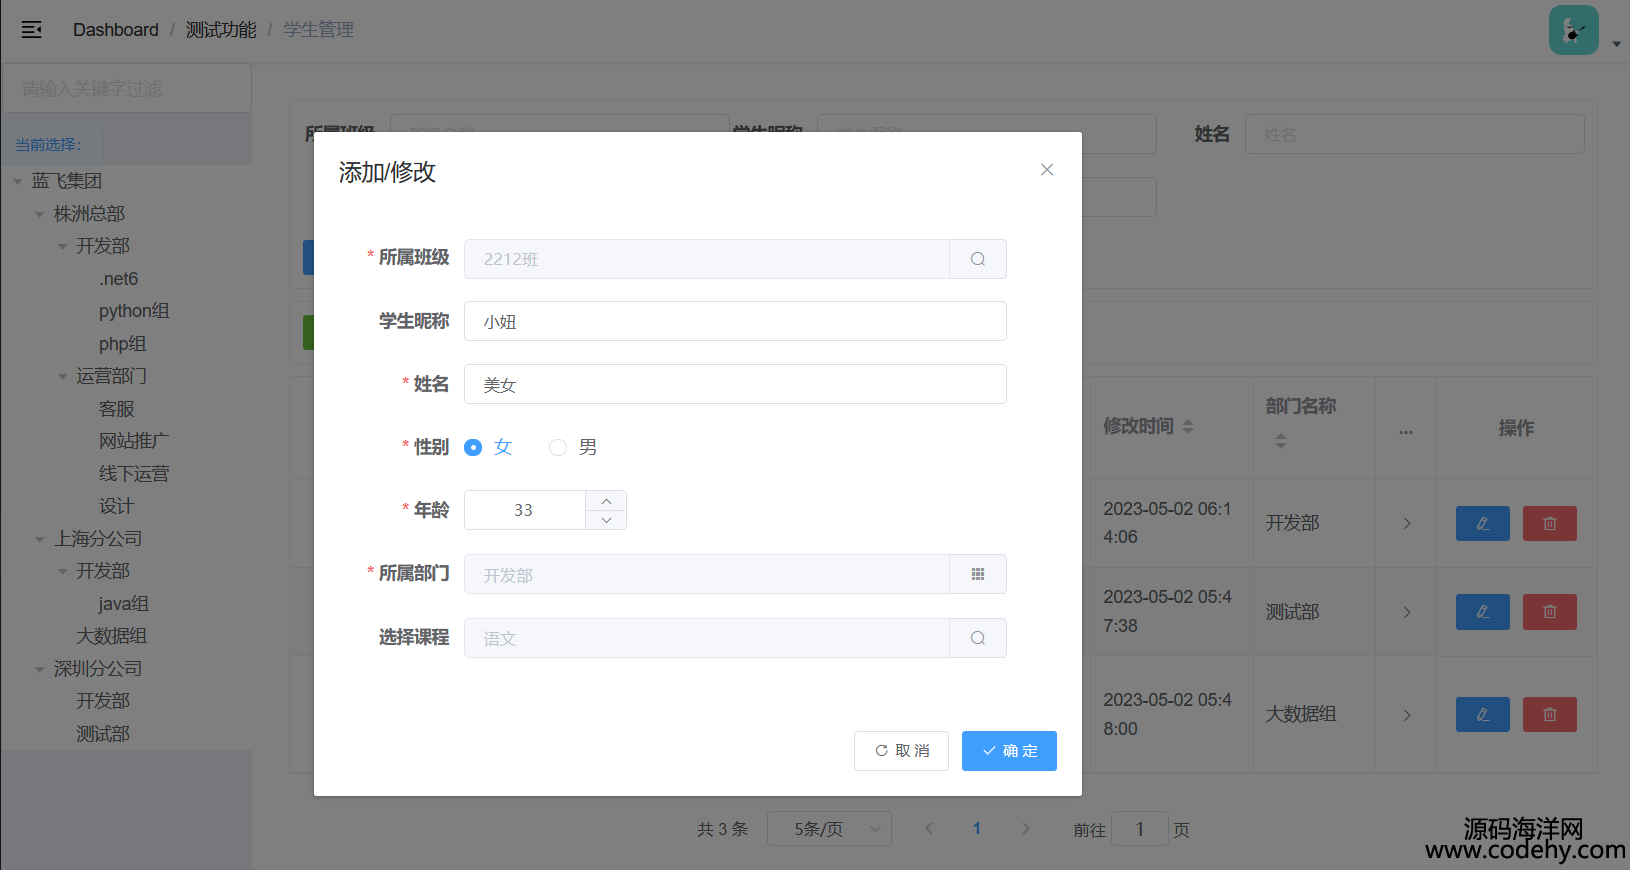The image size is (1630, 870).
Task: Click the edit icon in the 开发部 row
Action: tap(1483, 523)
